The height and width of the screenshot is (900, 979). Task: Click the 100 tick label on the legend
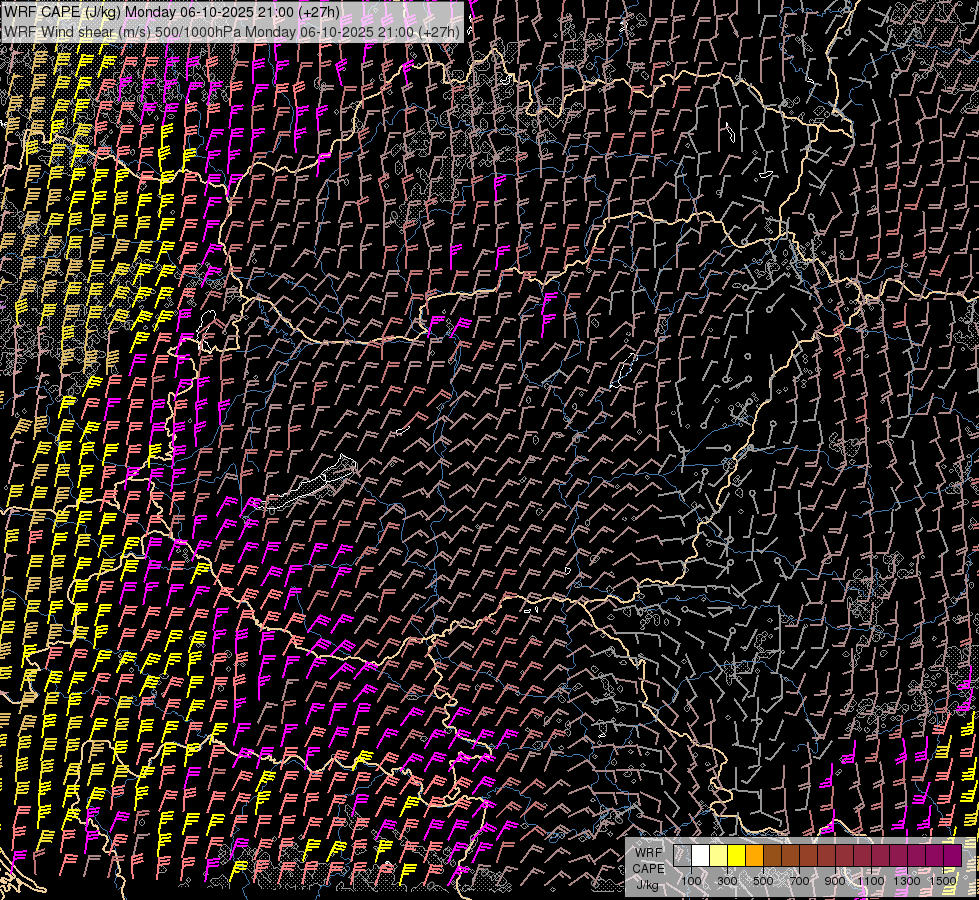(x=691, y=880)
